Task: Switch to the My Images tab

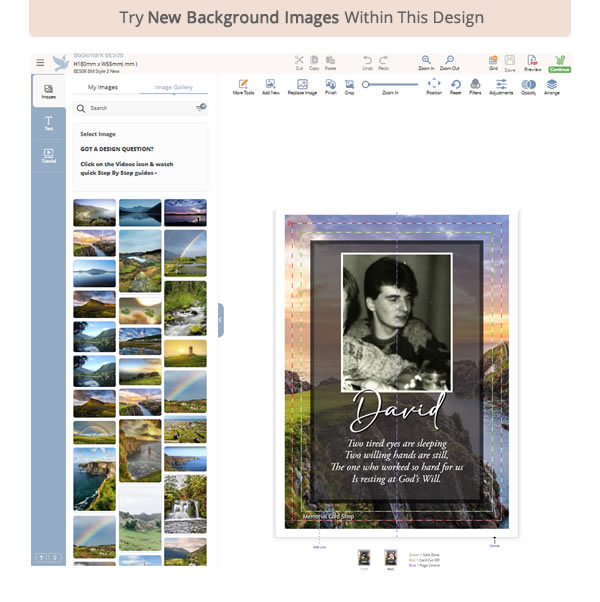Action: (104, 87)
